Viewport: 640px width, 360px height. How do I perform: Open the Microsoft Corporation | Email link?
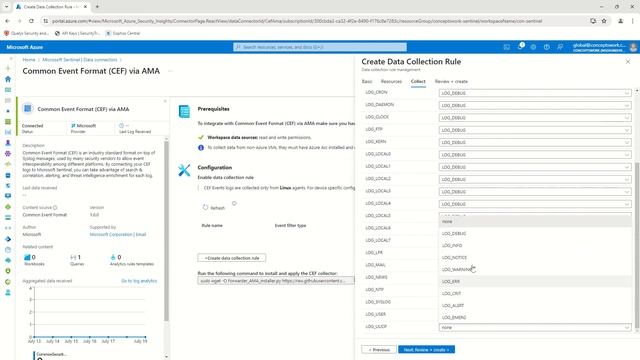pos(118,234)
